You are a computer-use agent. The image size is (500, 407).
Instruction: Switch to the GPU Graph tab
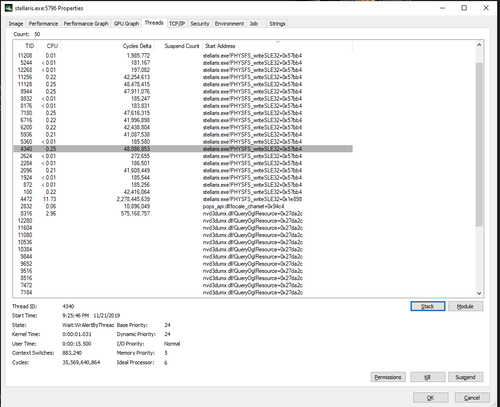(126, 24)
